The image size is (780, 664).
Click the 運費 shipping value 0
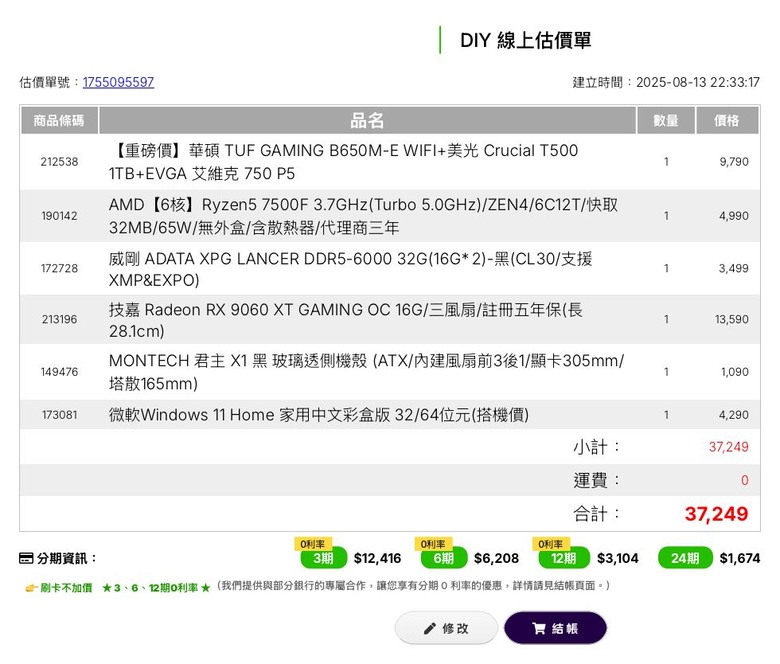[x=745, y=480]
